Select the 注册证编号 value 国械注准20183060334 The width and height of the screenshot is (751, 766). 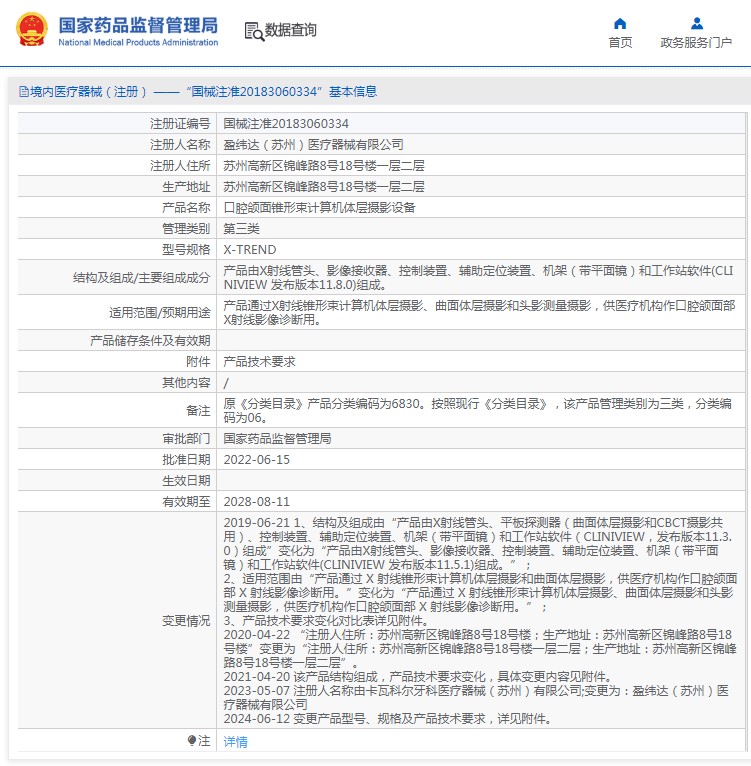click(286, 124)
